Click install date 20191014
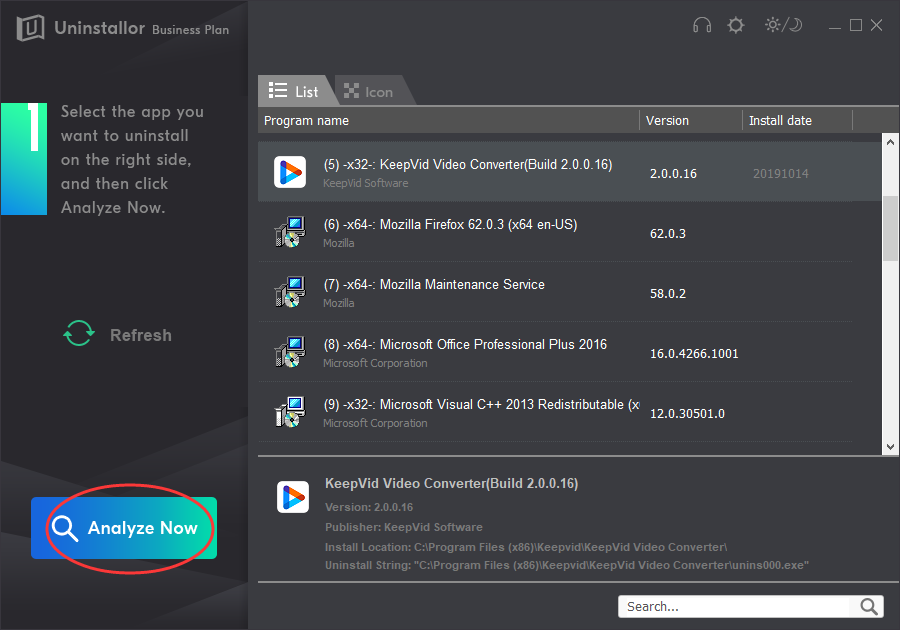Viewport: 900px width, 630px height. [x=781, y=174]
